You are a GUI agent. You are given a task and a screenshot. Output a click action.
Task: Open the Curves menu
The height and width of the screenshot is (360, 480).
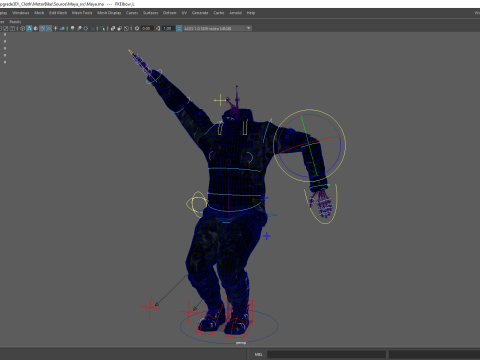coord(132,13)
